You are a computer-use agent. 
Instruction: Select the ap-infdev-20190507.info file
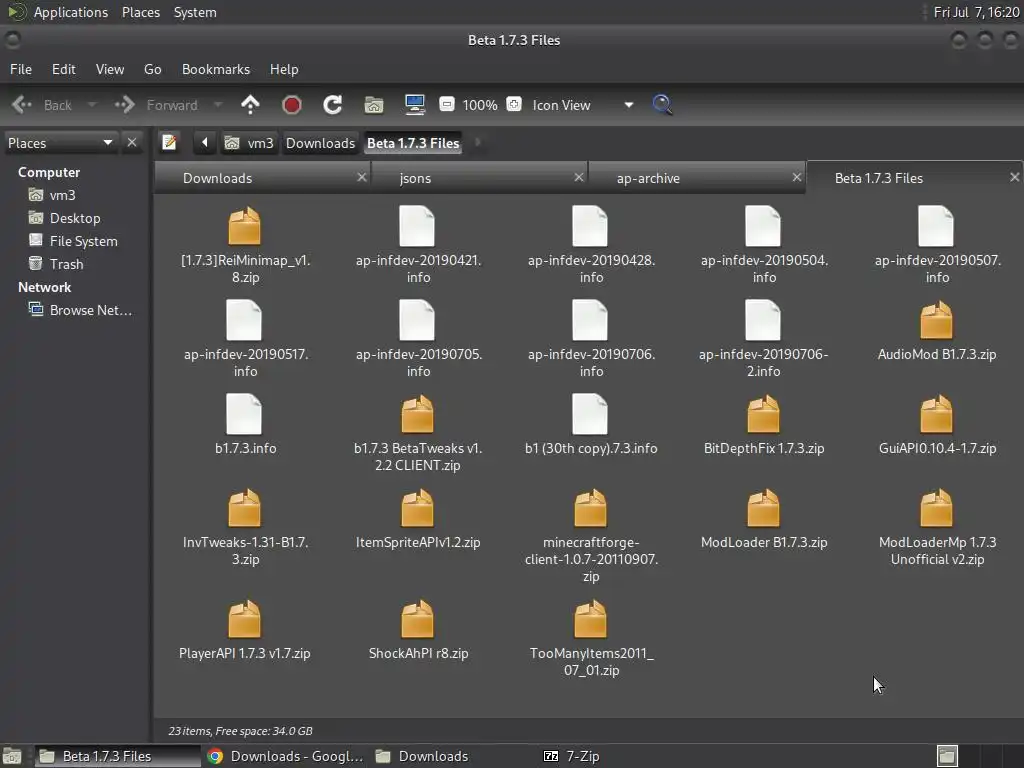tap(936, 245)
